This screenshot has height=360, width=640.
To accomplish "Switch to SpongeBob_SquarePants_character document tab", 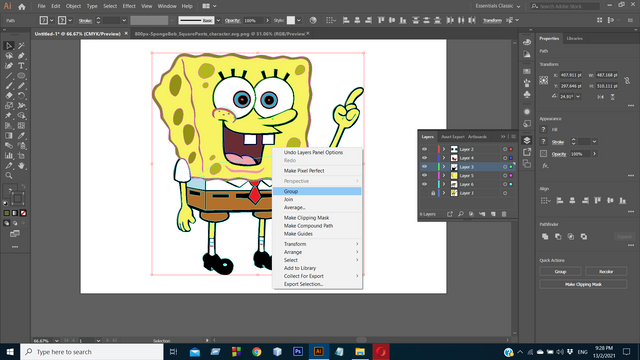I will pyautogui.click(x=220, y=34).
